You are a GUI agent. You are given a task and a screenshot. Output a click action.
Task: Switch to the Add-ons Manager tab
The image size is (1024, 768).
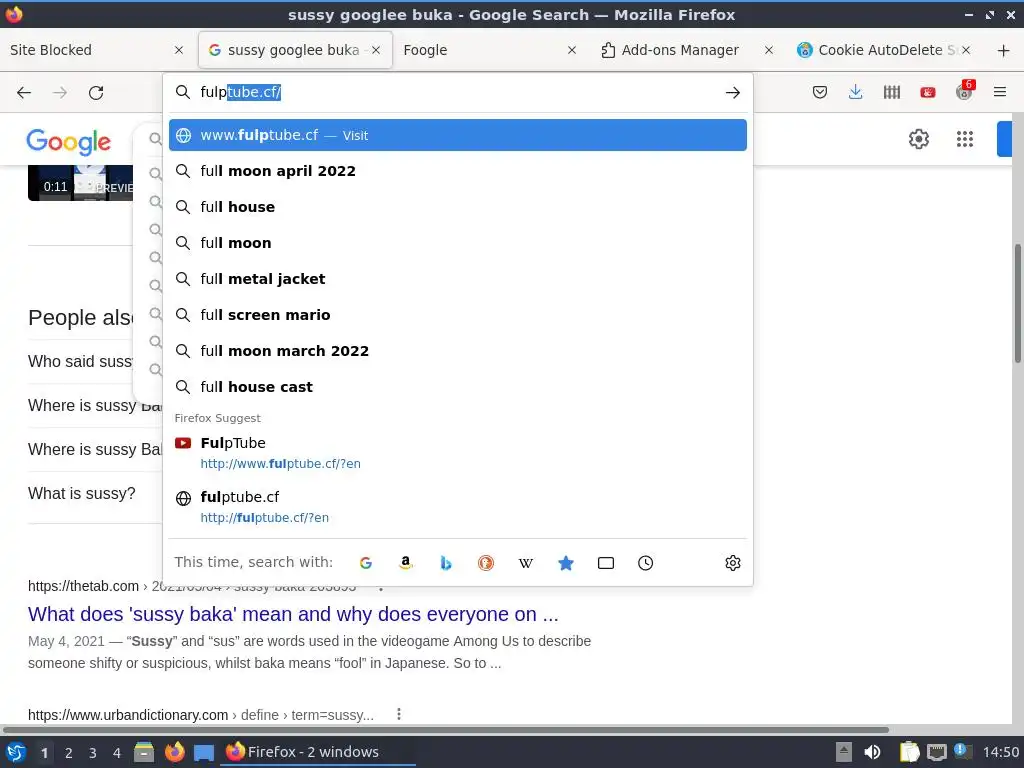[x=687, y=50]
